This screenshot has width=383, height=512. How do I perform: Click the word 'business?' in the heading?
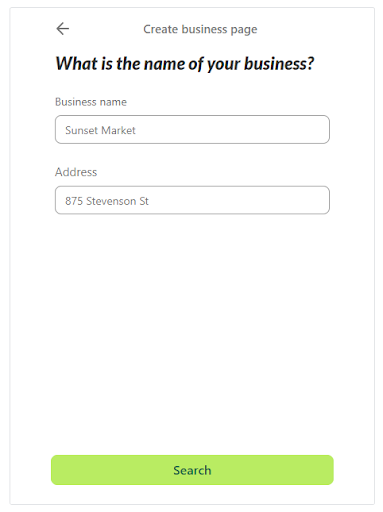pos(279,63)
